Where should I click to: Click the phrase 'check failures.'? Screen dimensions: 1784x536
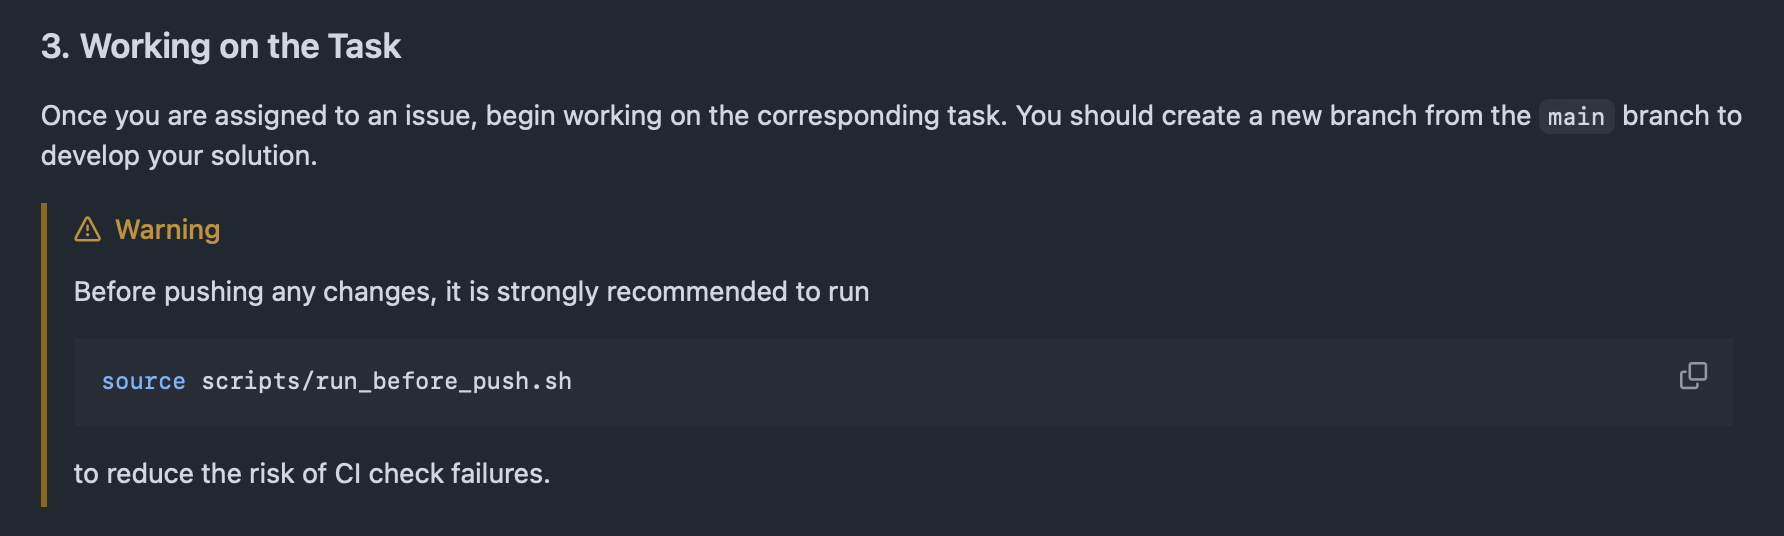[x=459, y=474]
